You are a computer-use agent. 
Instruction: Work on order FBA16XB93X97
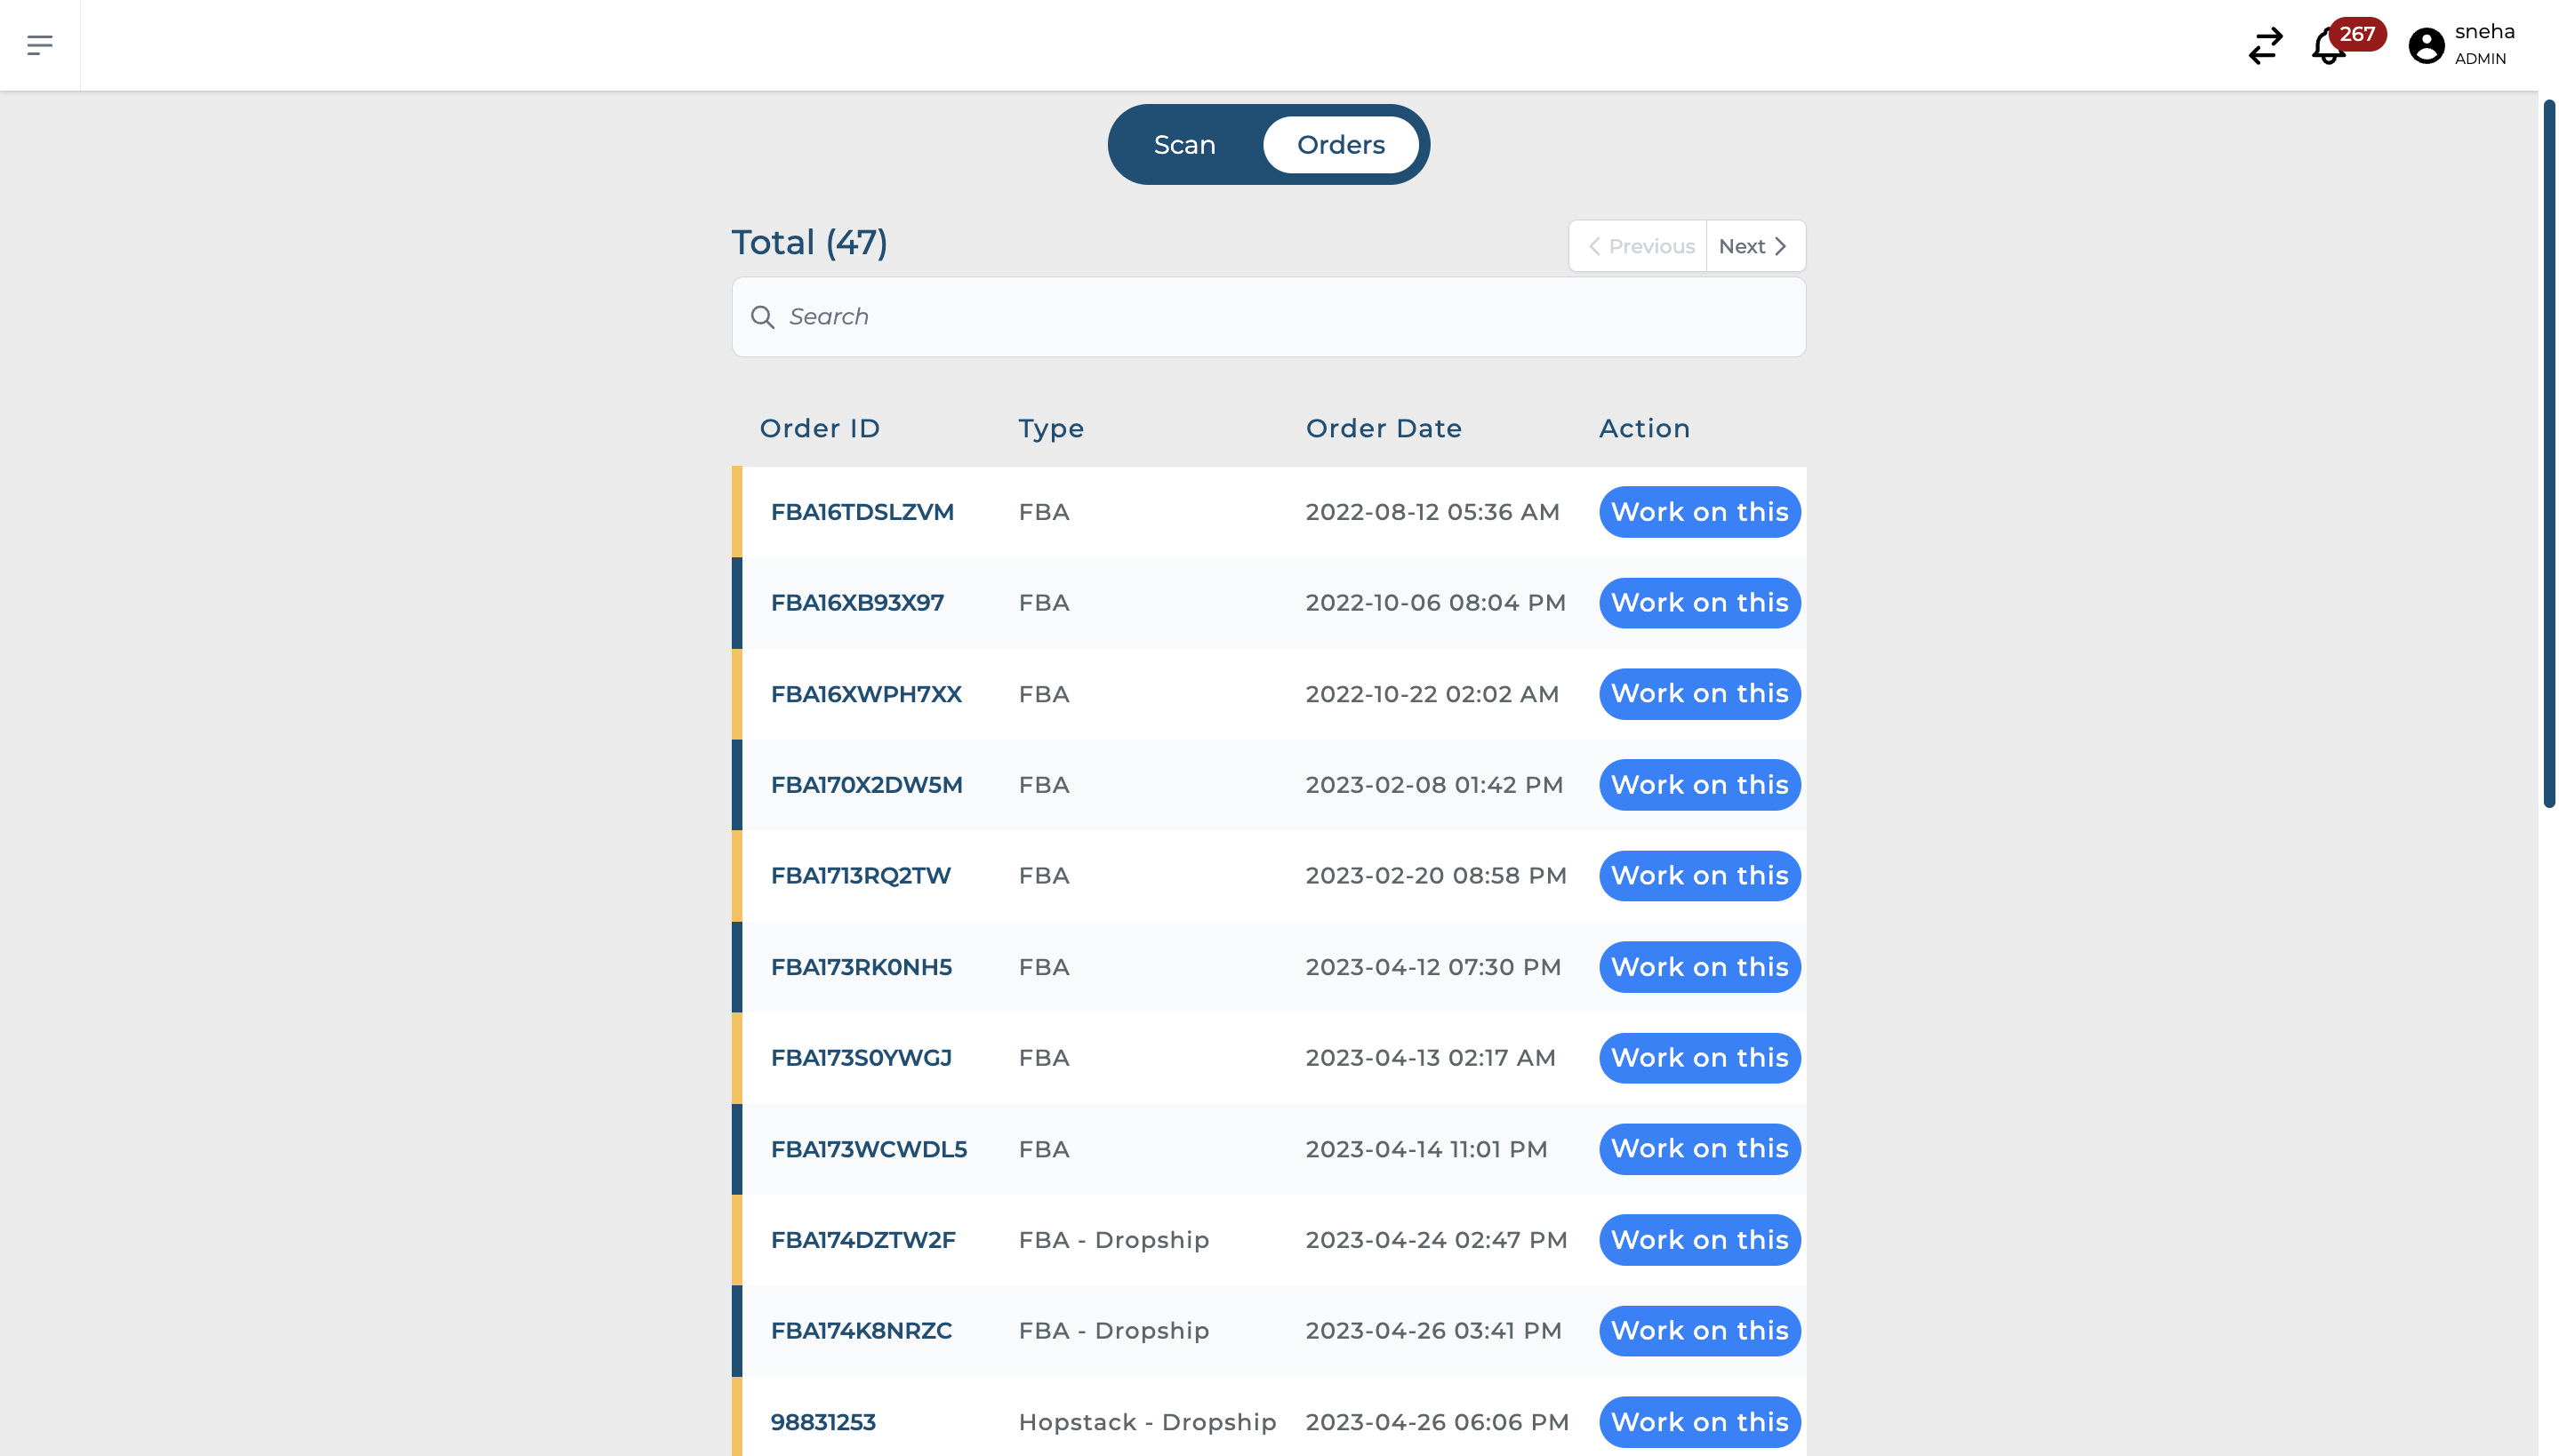coord(1699,603)
